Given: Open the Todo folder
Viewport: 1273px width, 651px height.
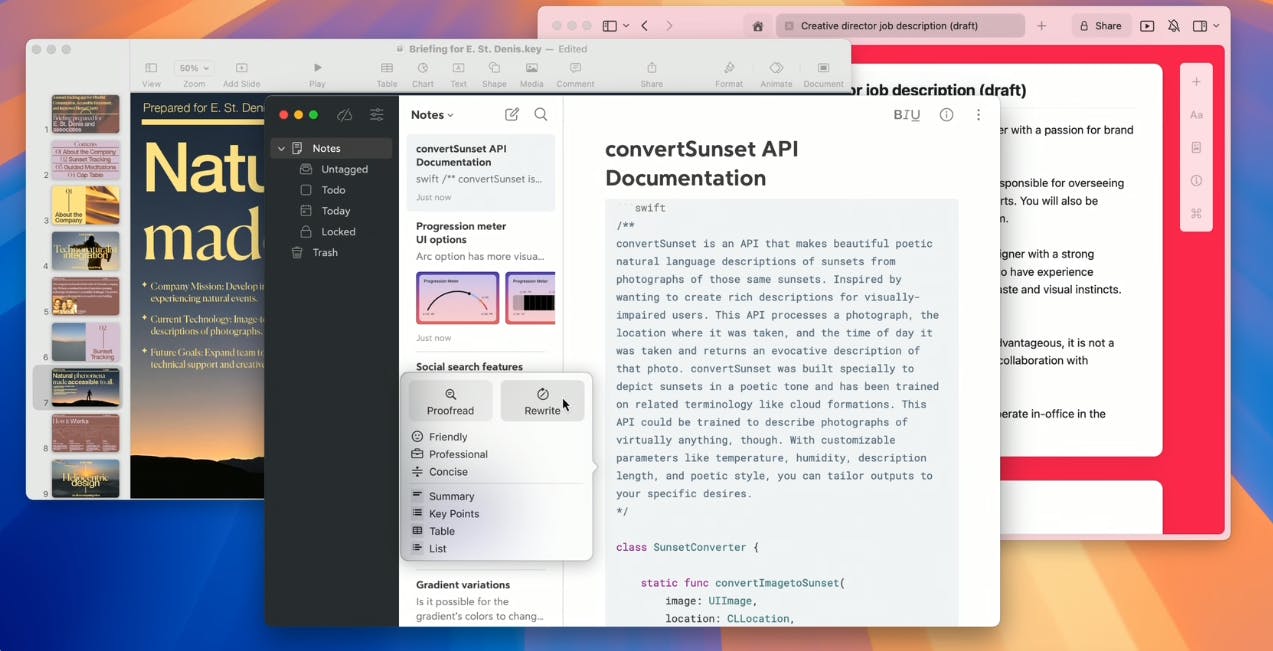Looking at the screenshot, I should coord(334,190).
